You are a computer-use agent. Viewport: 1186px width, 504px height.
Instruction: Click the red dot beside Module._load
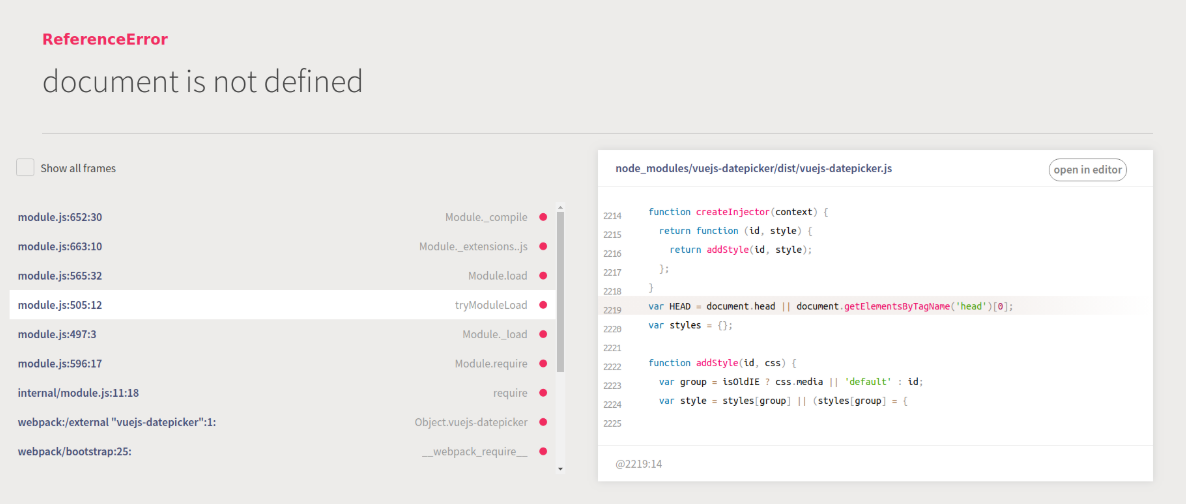click(x=542, y=334)
